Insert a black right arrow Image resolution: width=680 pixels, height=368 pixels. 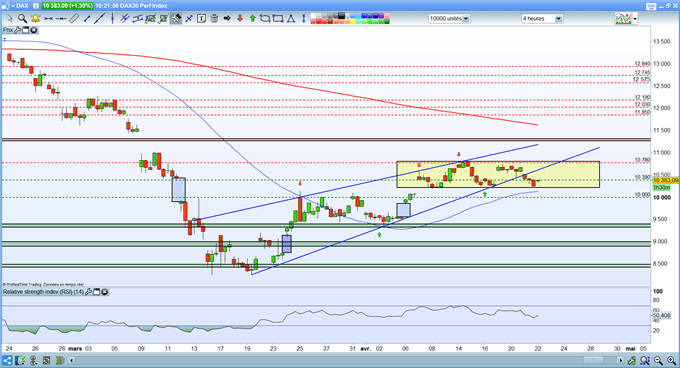pyautogui.click(x=227, y=19)
